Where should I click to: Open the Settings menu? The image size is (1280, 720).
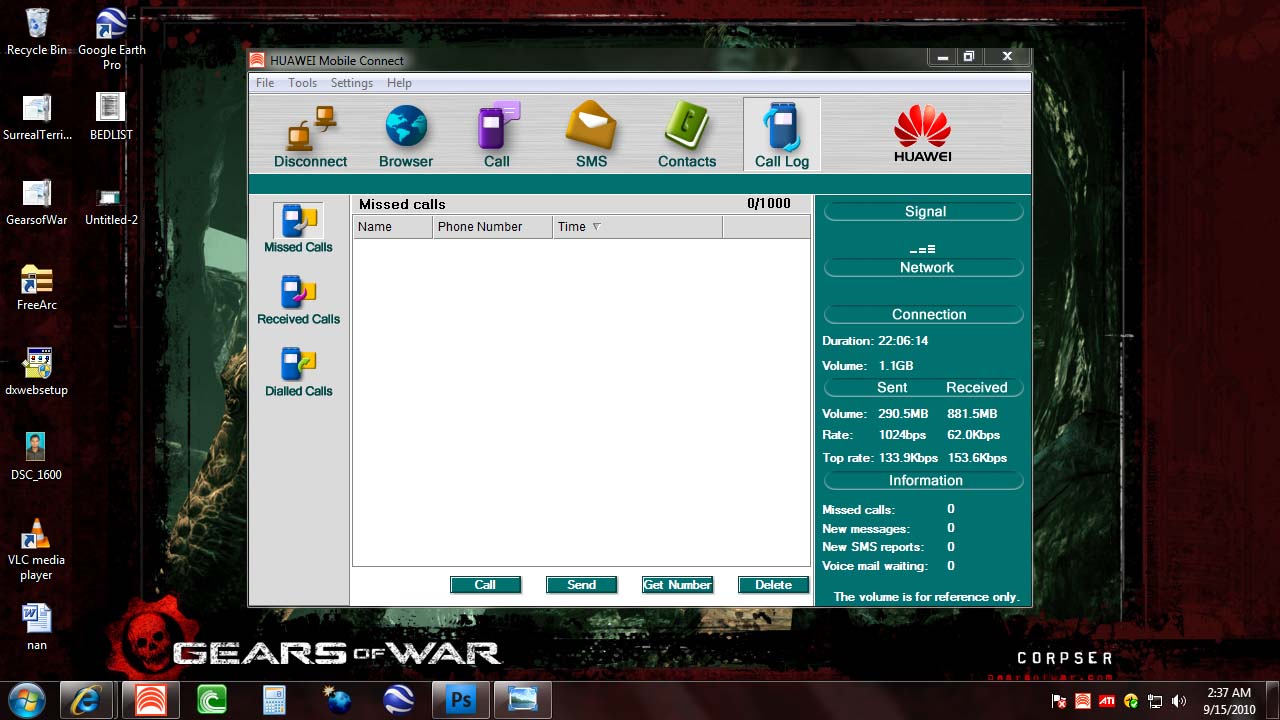click(x=352, y=83)
